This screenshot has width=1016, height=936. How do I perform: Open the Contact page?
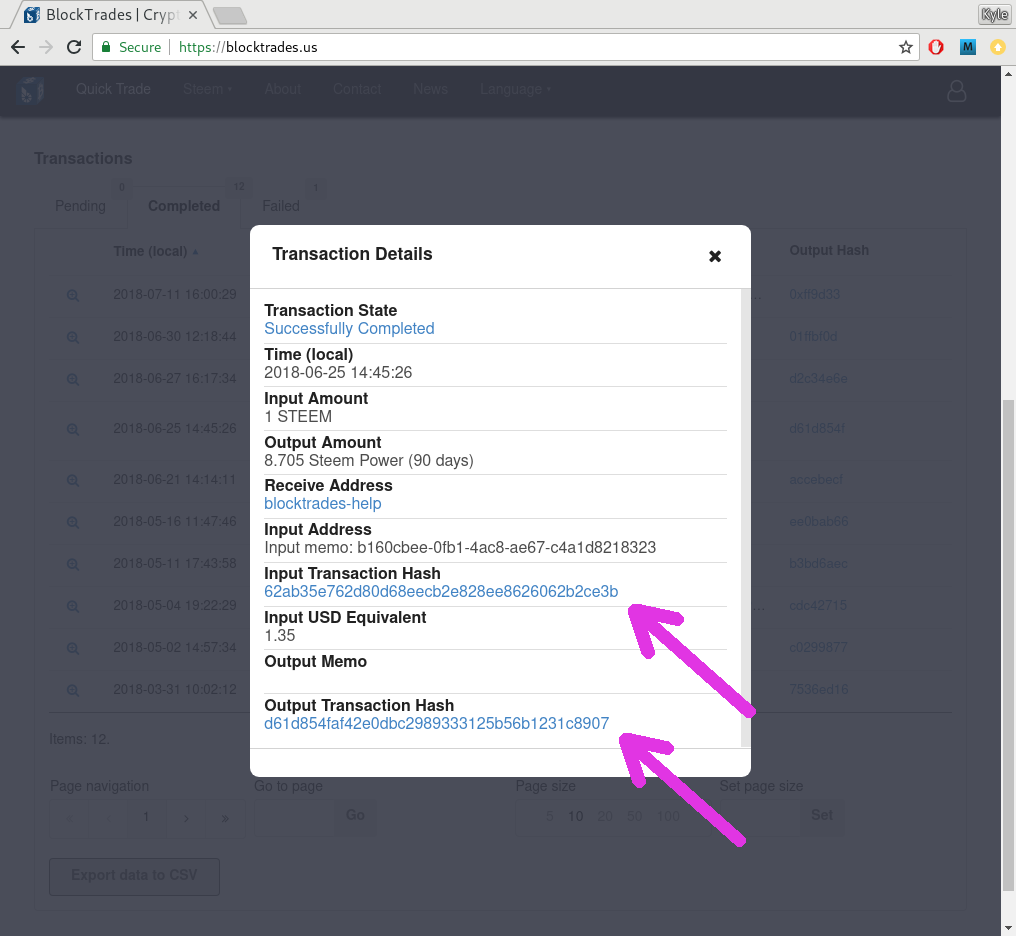[357, 89]
